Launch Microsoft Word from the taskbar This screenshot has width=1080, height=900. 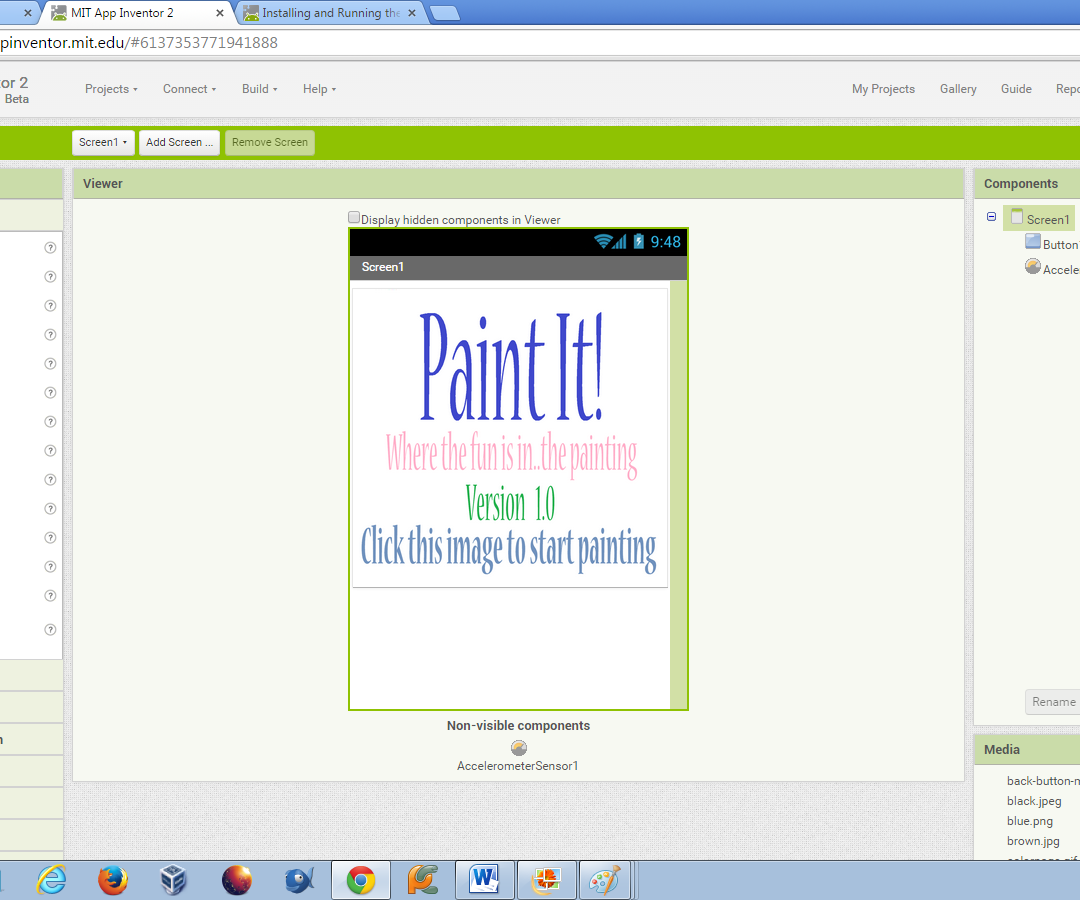pyautogui.click(x=484, y=880)
